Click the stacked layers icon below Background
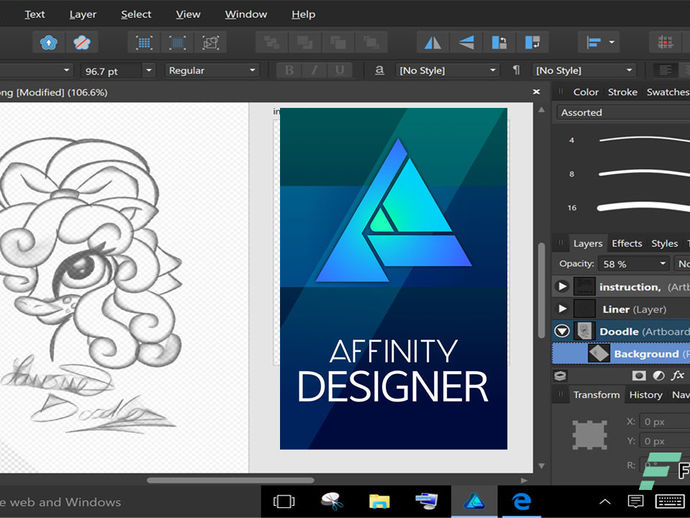Screen dimensions: 690x518 560,376
